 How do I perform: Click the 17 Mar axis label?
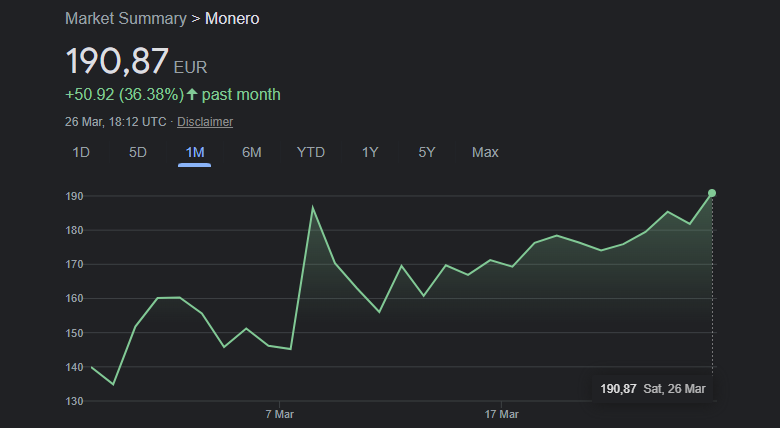(x=501, y=414)
